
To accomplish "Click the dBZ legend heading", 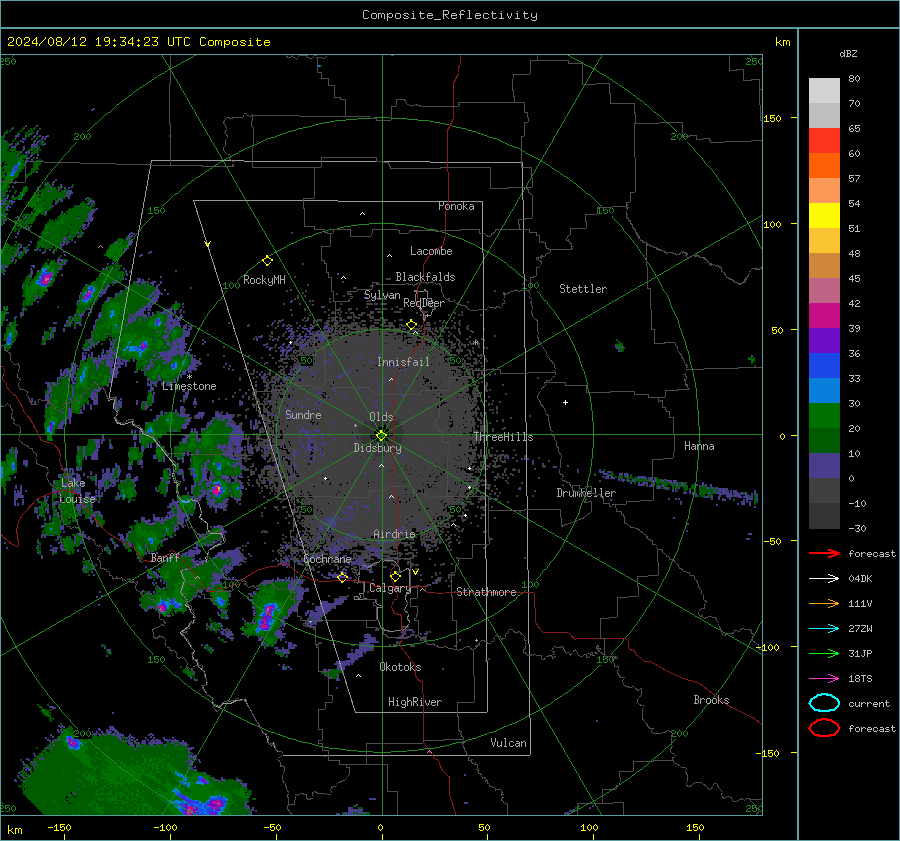I will (x=848, y=53).
